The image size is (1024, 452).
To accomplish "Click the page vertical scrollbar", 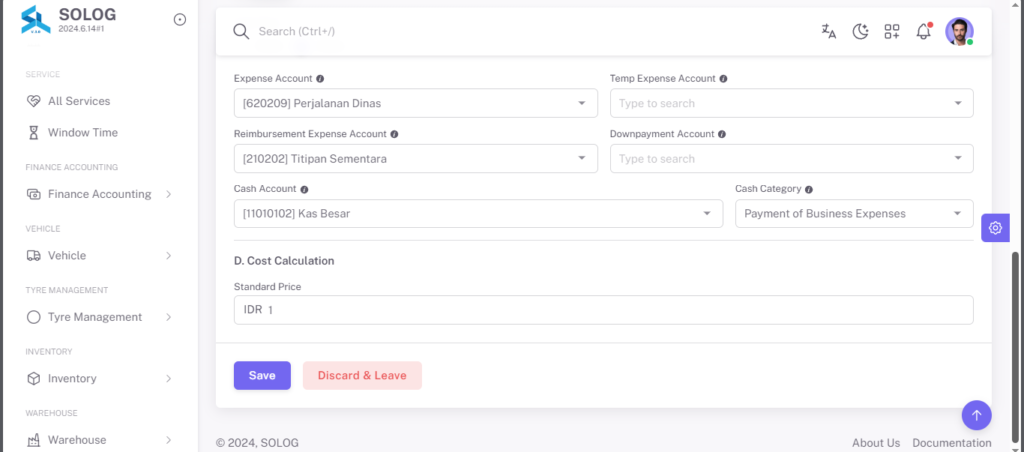I will coord(1015,346).
